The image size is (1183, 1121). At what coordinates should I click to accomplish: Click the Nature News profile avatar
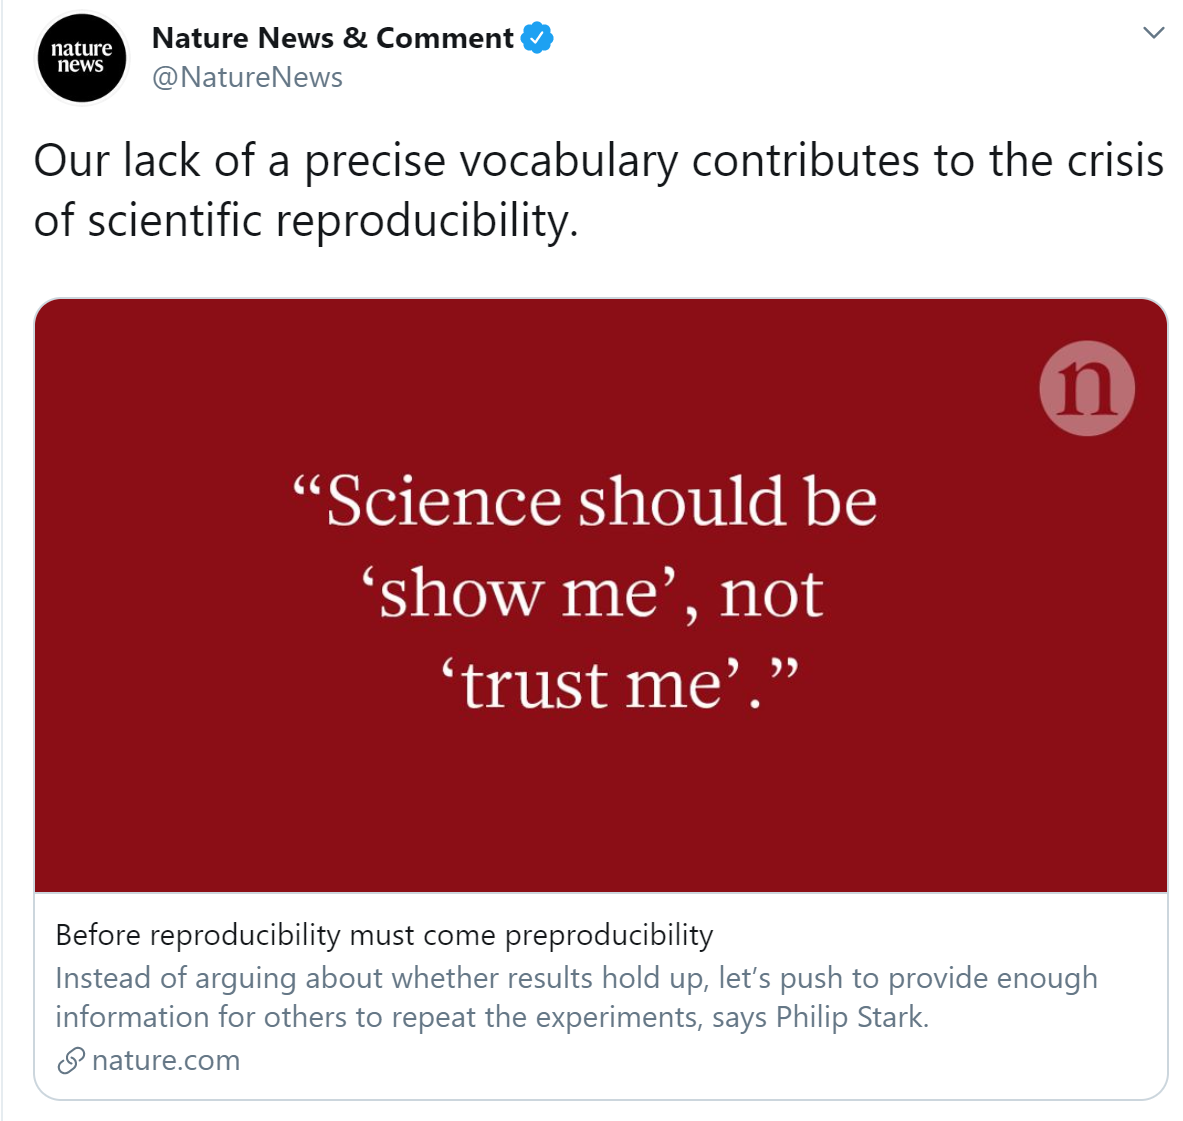point(82,58)
